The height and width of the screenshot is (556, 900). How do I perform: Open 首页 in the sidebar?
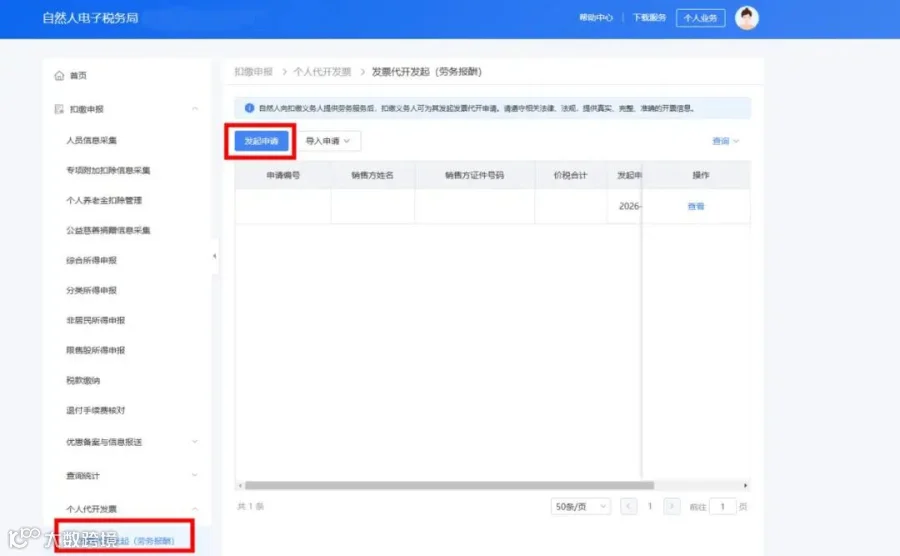tap(78, 76)
